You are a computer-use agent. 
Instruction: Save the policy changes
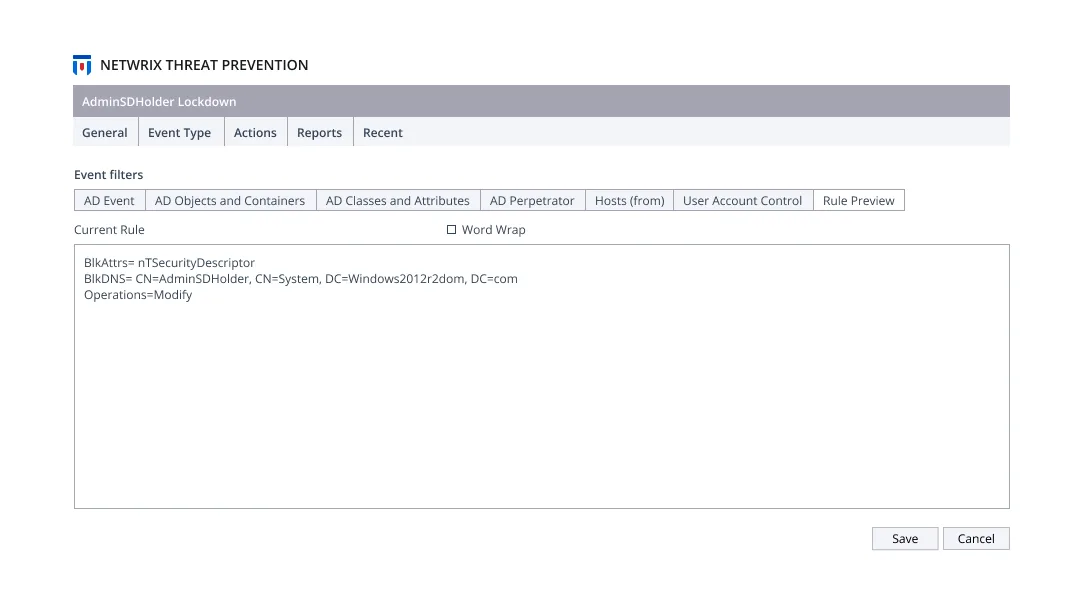(905, 538)
